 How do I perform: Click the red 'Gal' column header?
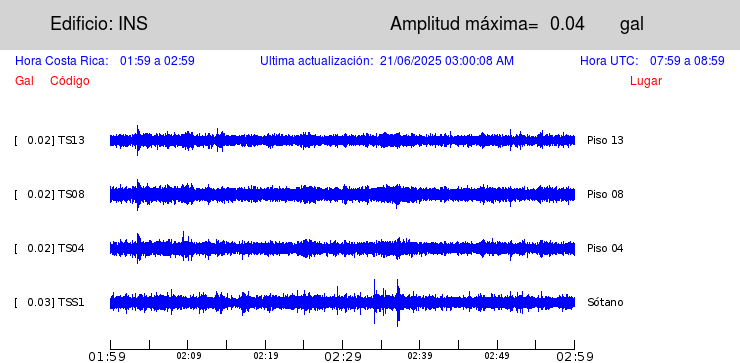click(24, 81)
